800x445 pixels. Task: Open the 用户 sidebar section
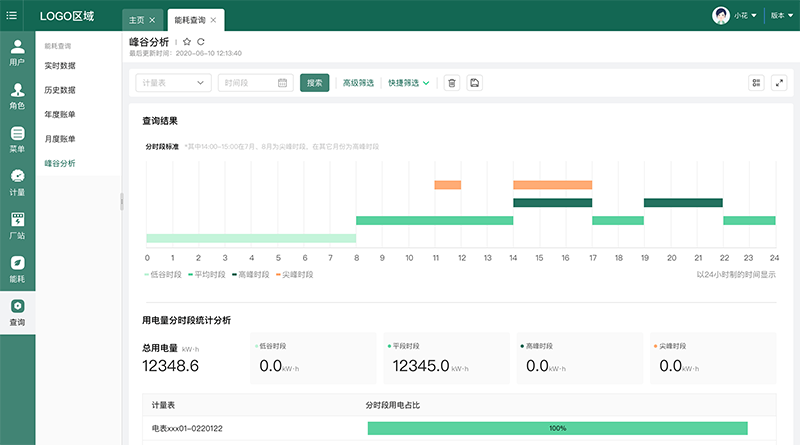(17, 53)
